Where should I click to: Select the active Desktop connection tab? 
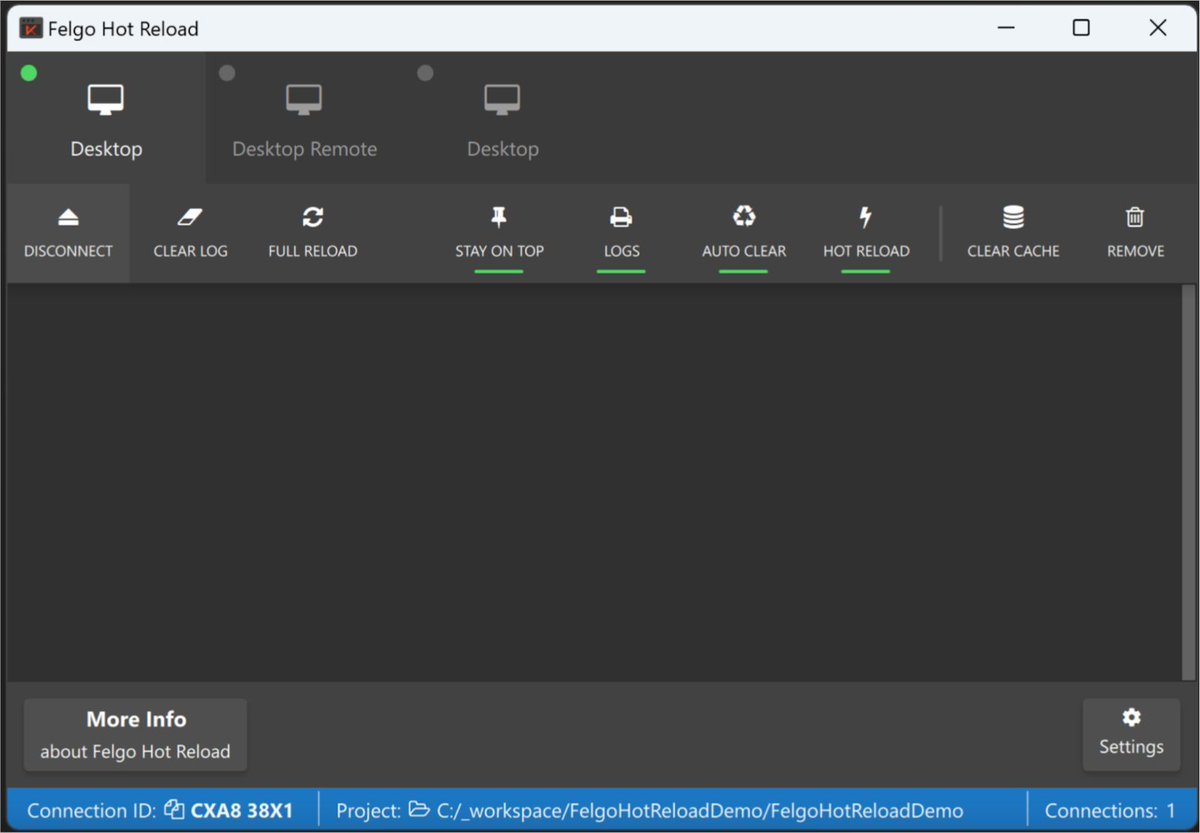106,118
